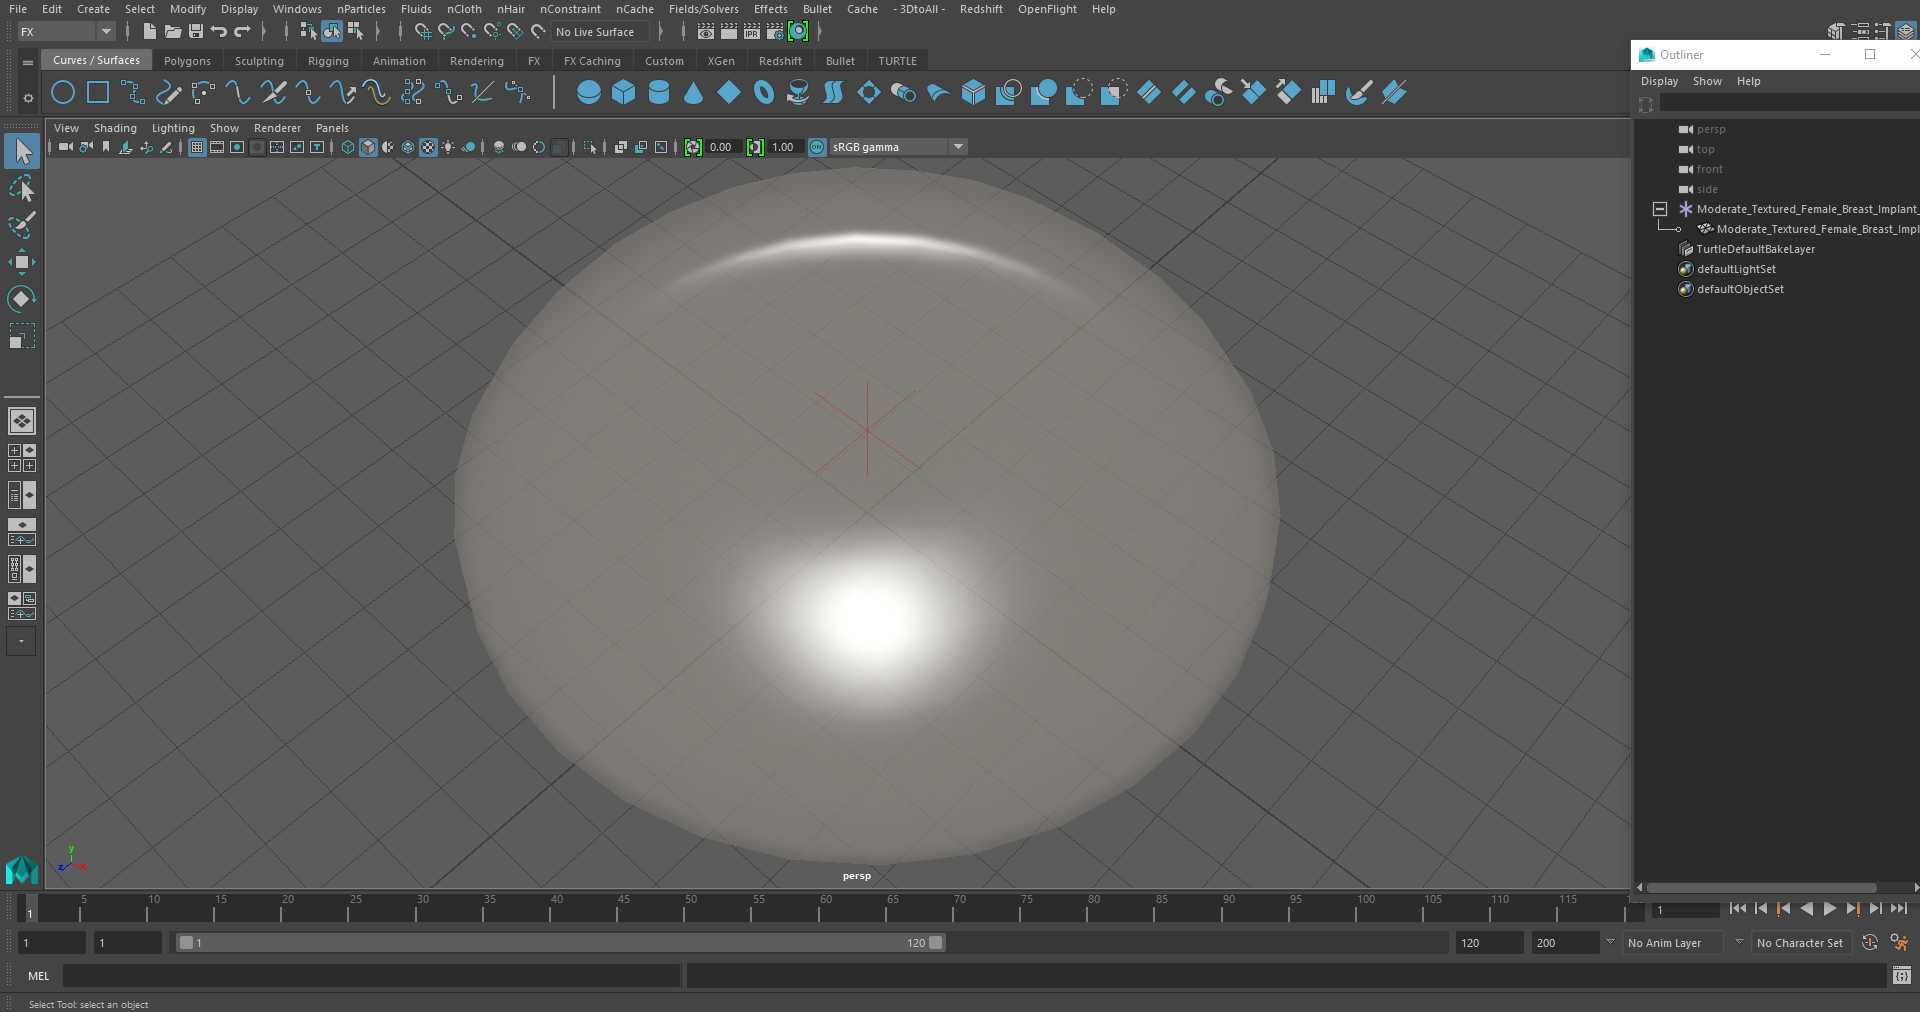Screen dimensions: 1920x1012
Task: Open the Outliner Display menu
Action: tap(1659, 81)
